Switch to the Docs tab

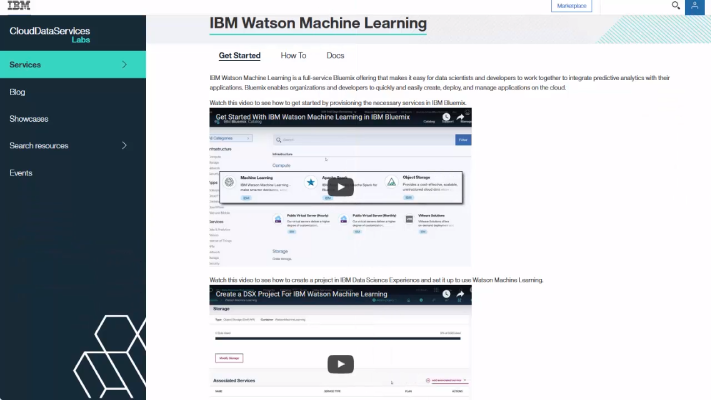(x=335, y=55)
